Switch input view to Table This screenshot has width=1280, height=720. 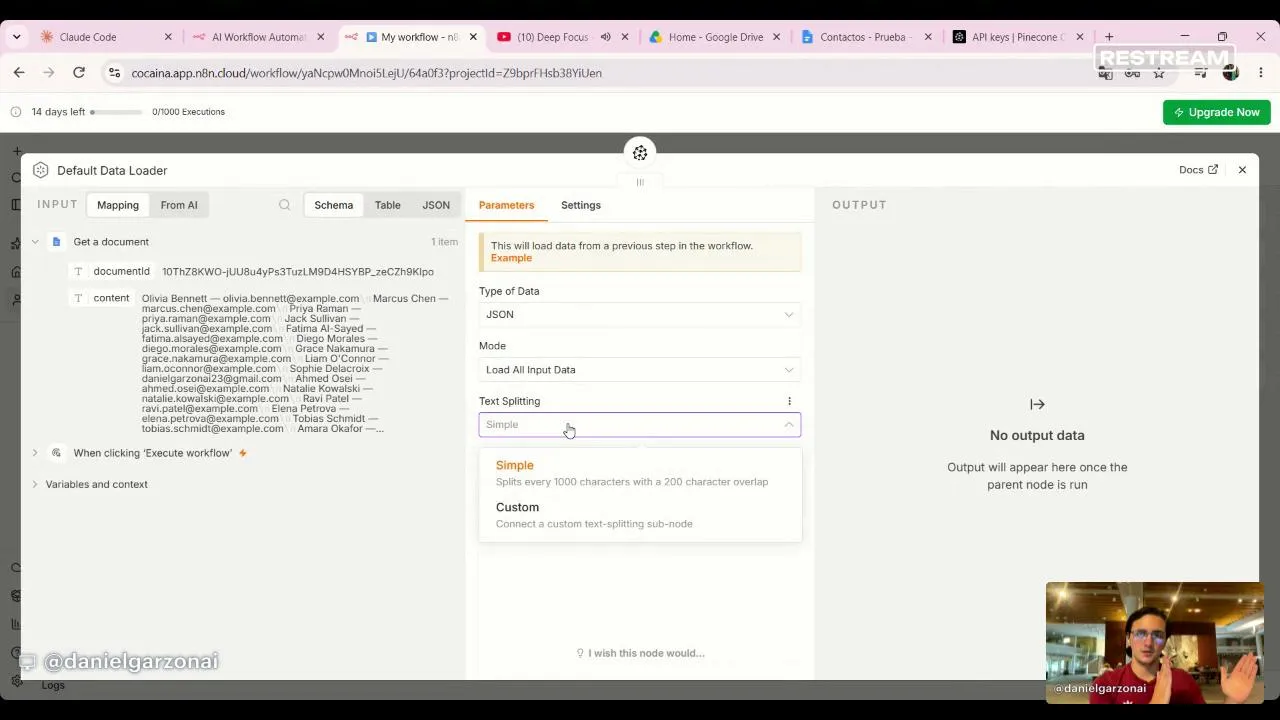coord(388,205)
